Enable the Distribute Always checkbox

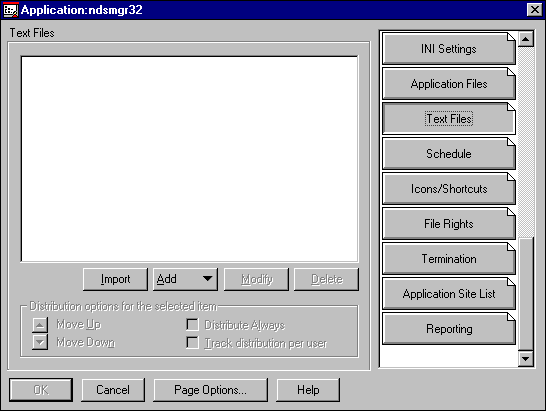point(192,325)
